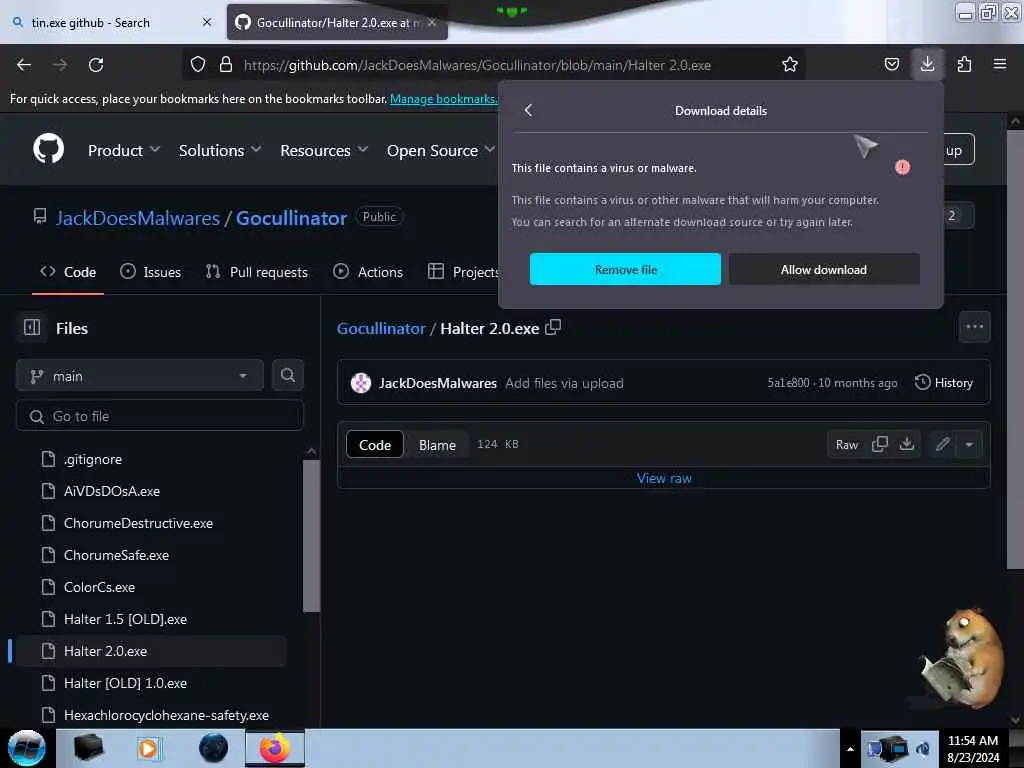Expand the Solutions menu
1024x768 pixels.
(x=220, y=150)
